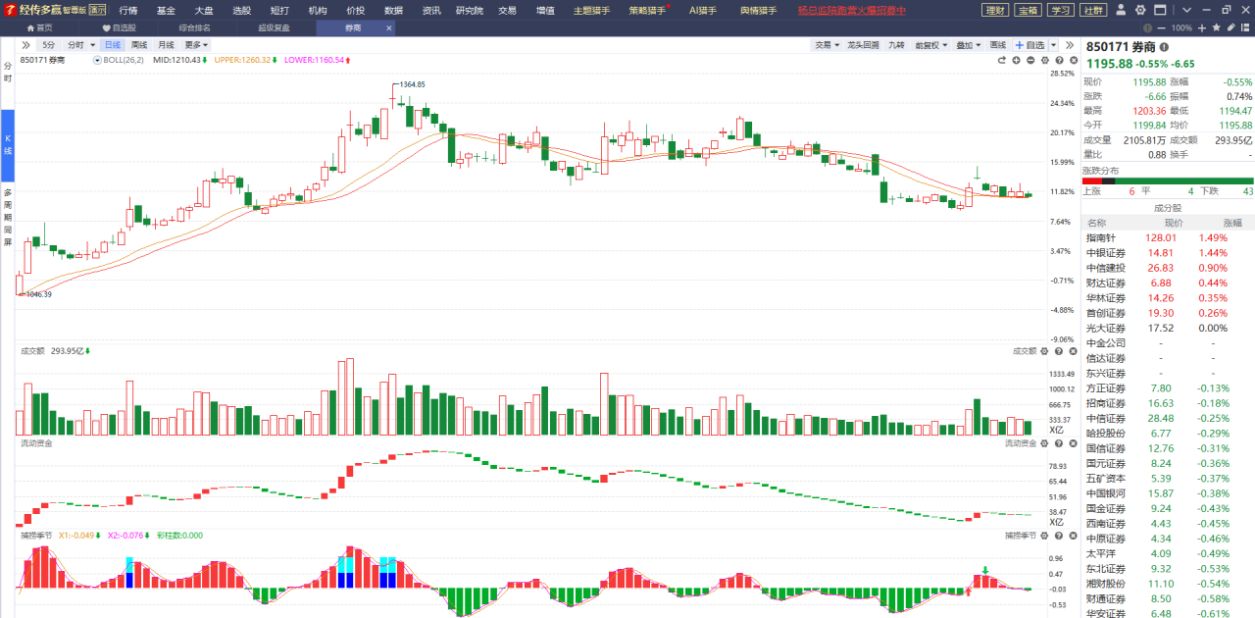
Task: Click the main chart share arrow icon
Action: pos(1001,60)
